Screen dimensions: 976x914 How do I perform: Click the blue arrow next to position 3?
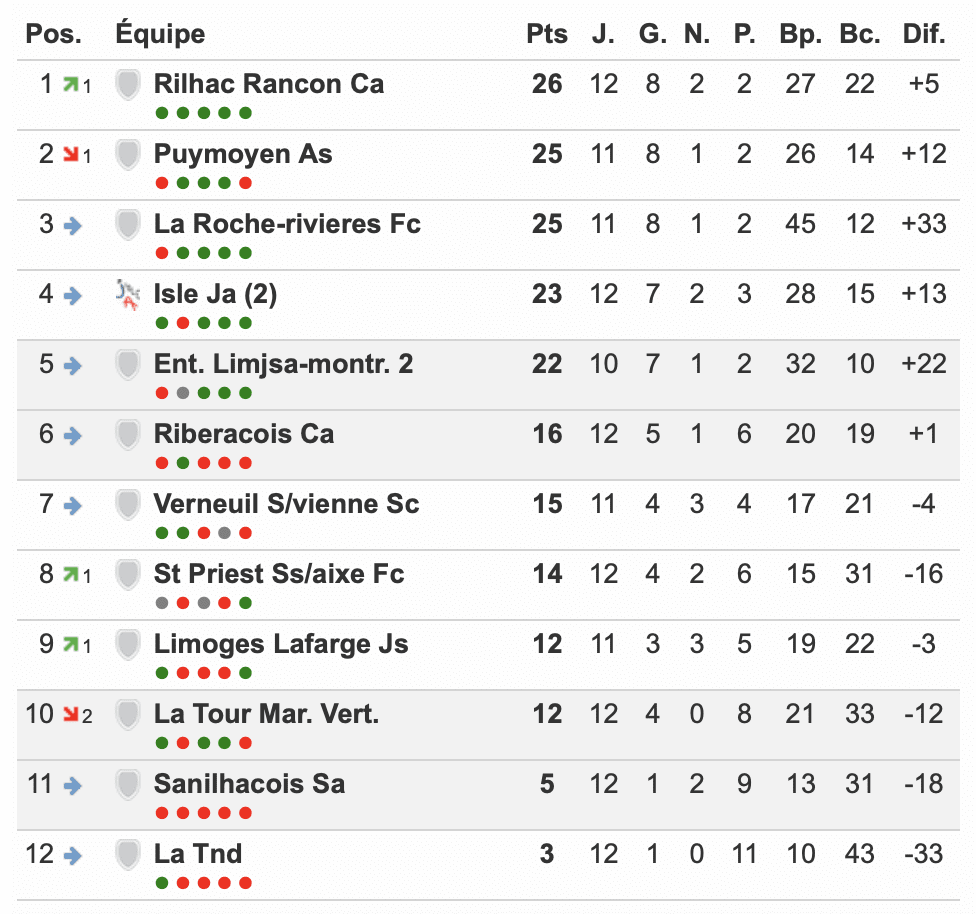(72, 225)
